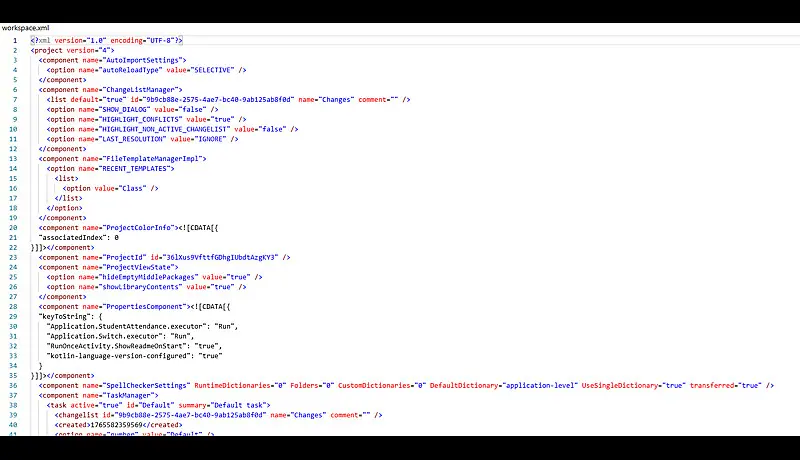Viewport: 800px width, 460px height.
Task: Click the changelist id value on line 39
Action: [190, 415]
